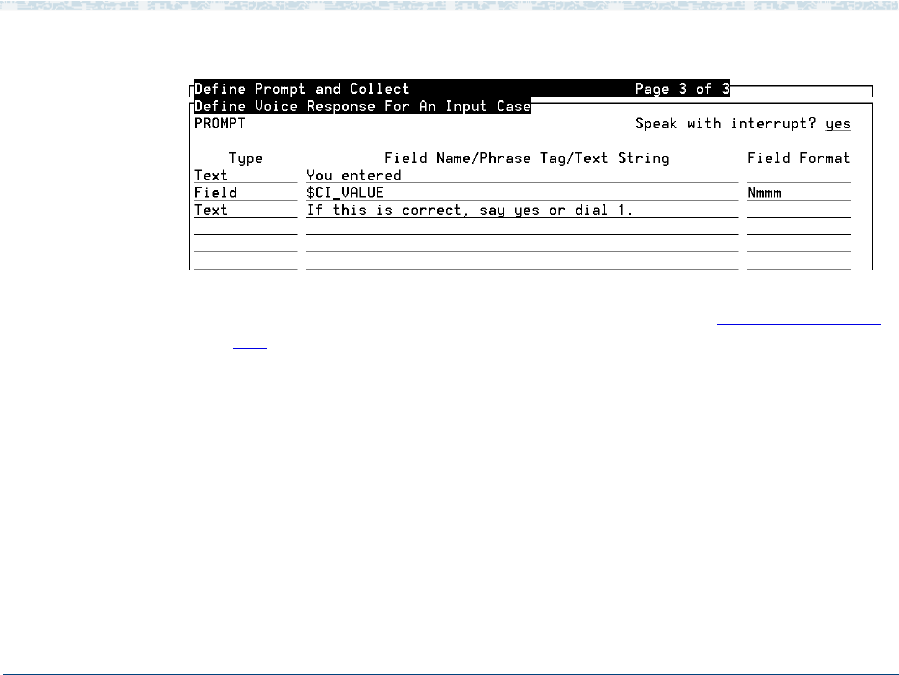Click the 'Field Format' column header
The image size is (899, 675).
pyautogui.click(x=798, y=158)
